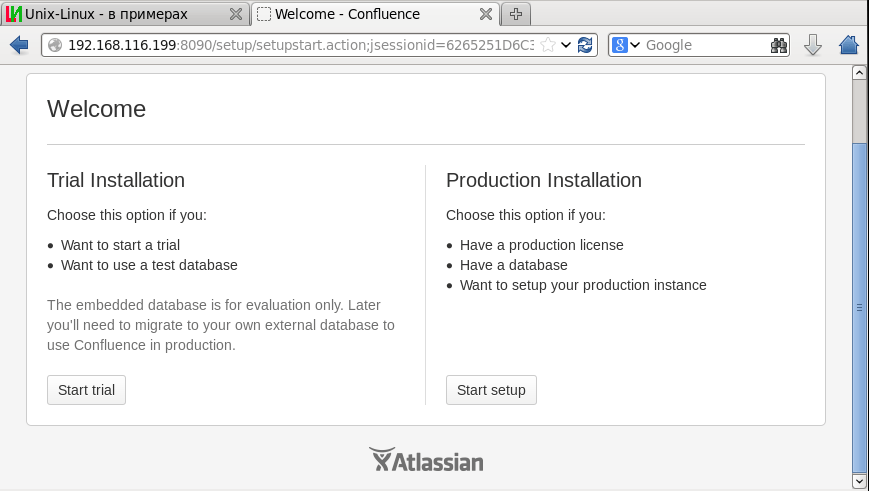Select the Welcome - Confluence tab
This screenshot has height=491, width=869.
point(360,14)
